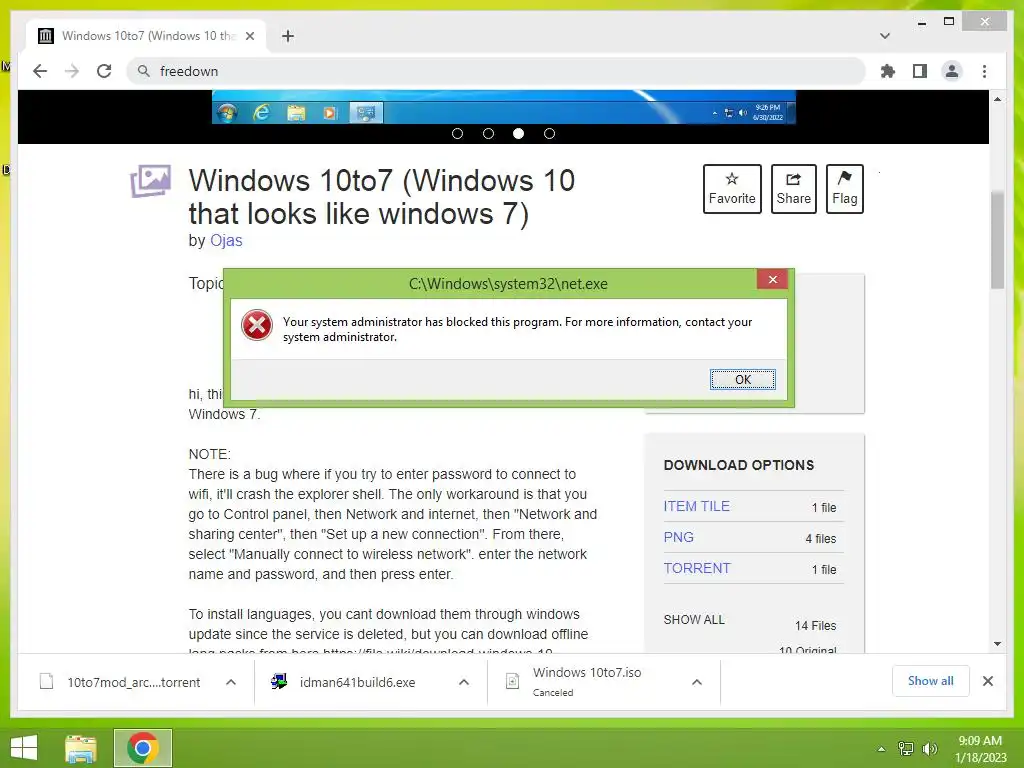Screen dimensions: 1024x768
Task: Open the TORRENT download option
Action: (x=697, y=568)
